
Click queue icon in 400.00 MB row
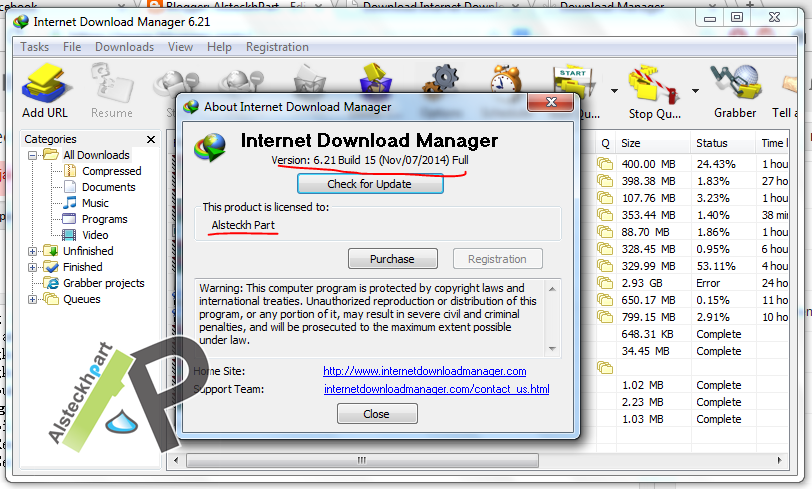(x=605, y=164)
